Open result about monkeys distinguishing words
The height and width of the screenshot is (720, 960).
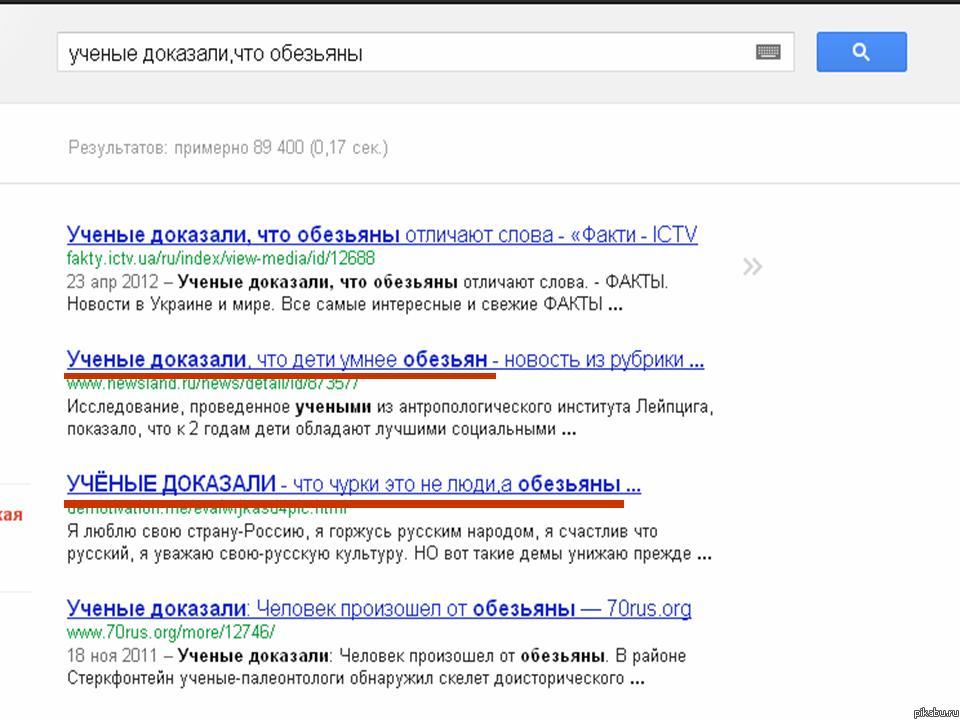pos(382,234)
